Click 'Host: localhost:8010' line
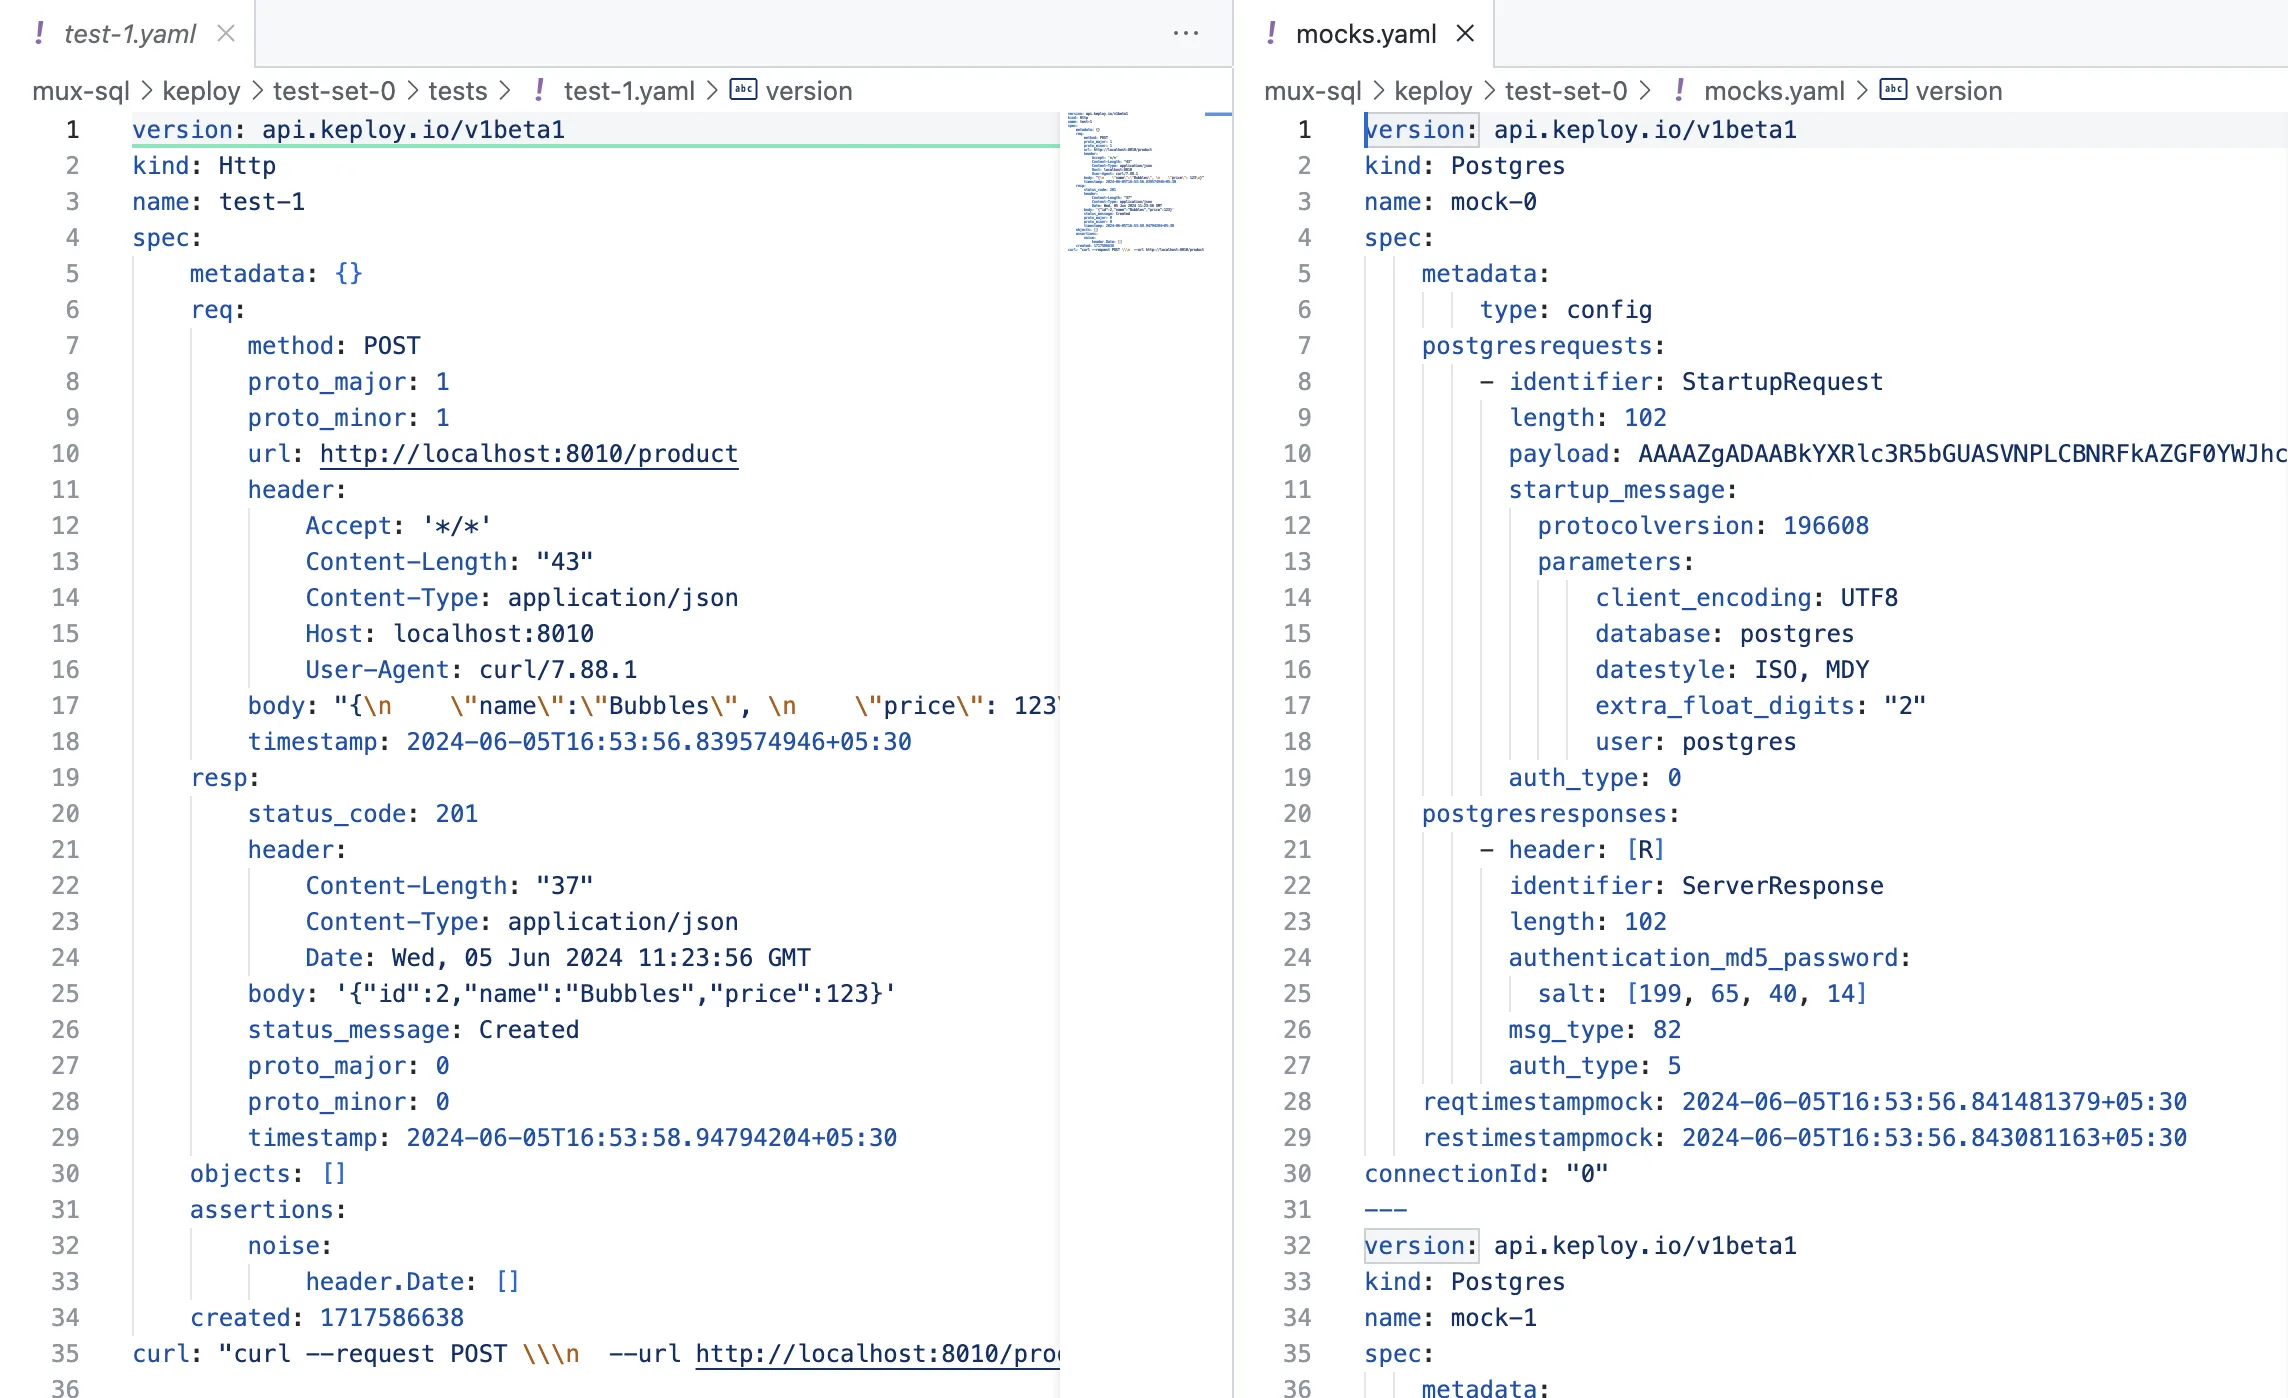The image size is (2288, 1398). [450, 634]
